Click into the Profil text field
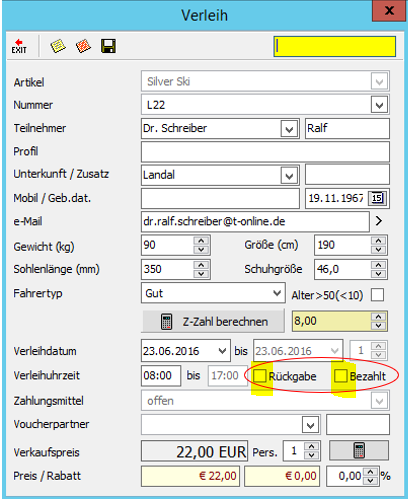The height and width of the screenshot is (504, 410). click(265, 152)
